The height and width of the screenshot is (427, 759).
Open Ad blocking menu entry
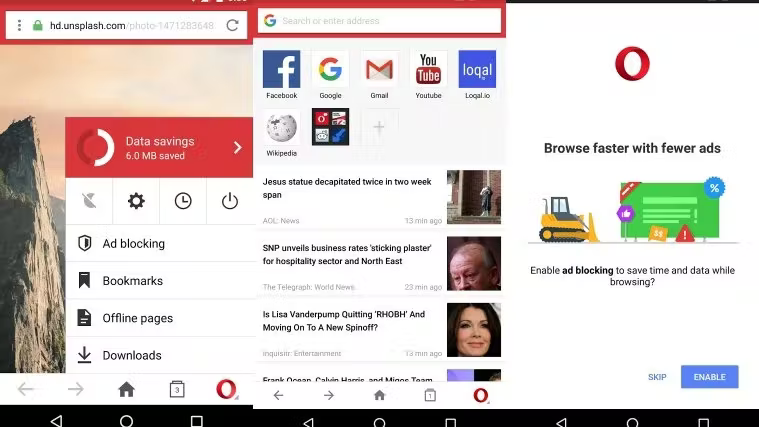[159, 244]
